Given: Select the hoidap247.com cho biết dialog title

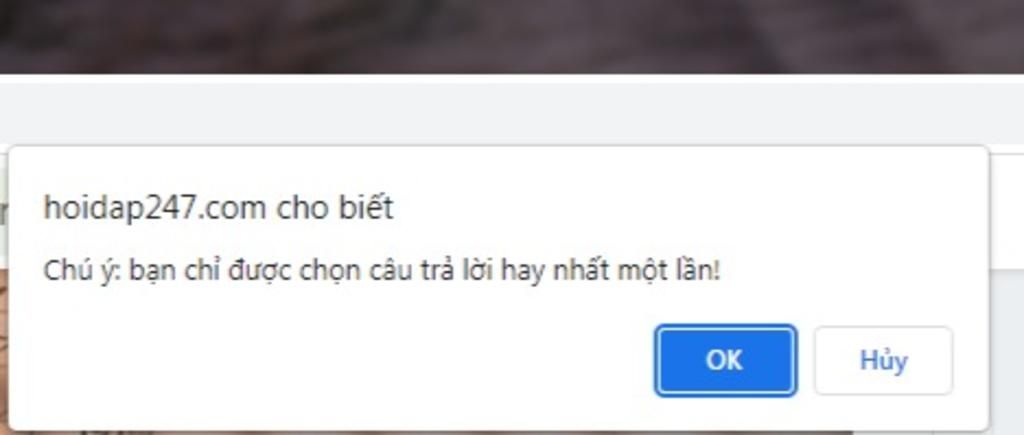Looking at the screenshot, I should pyautogui.click(x=218, y=208).
